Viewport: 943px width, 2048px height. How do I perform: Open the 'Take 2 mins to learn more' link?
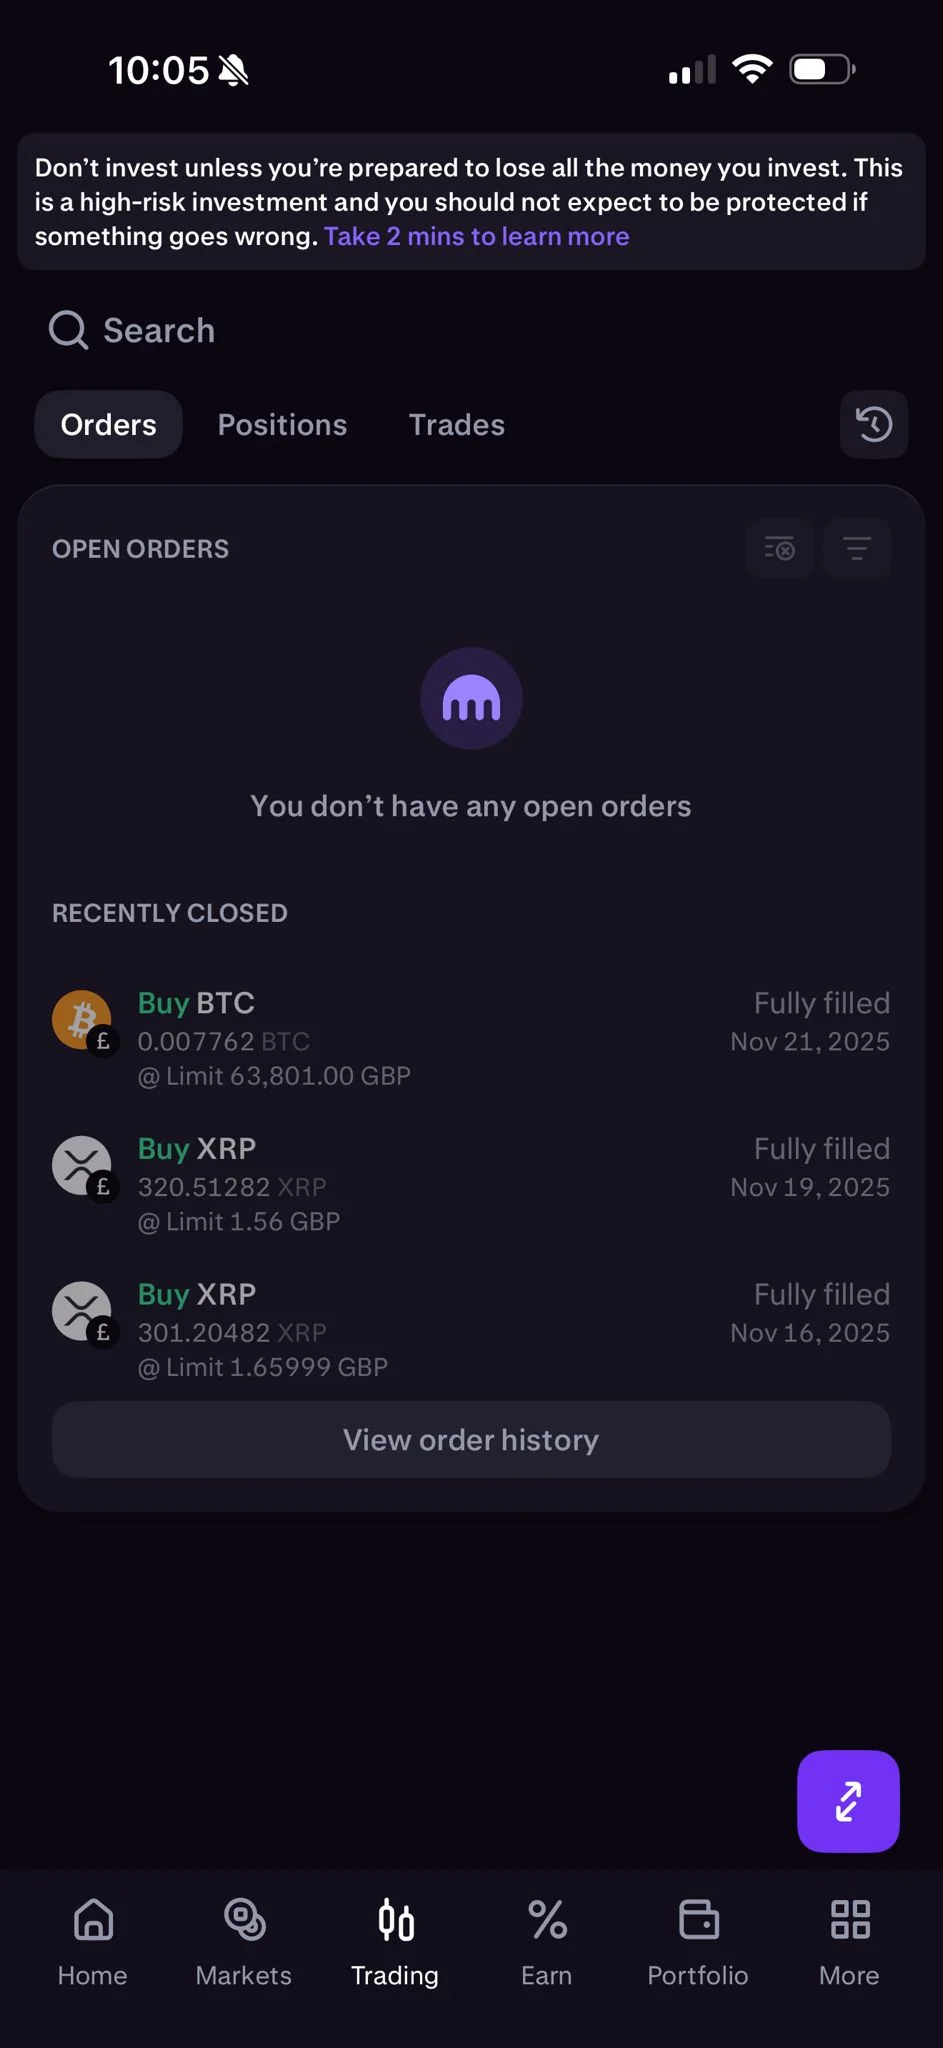point(477,237)
